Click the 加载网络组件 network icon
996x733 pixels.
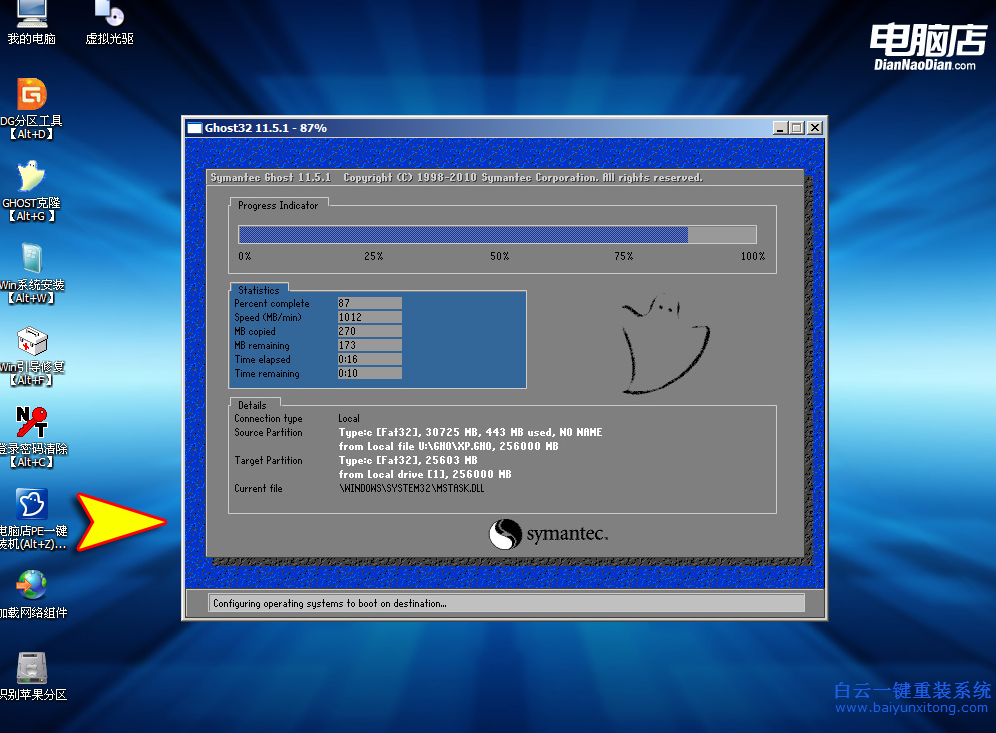click(x=32, y=586)
